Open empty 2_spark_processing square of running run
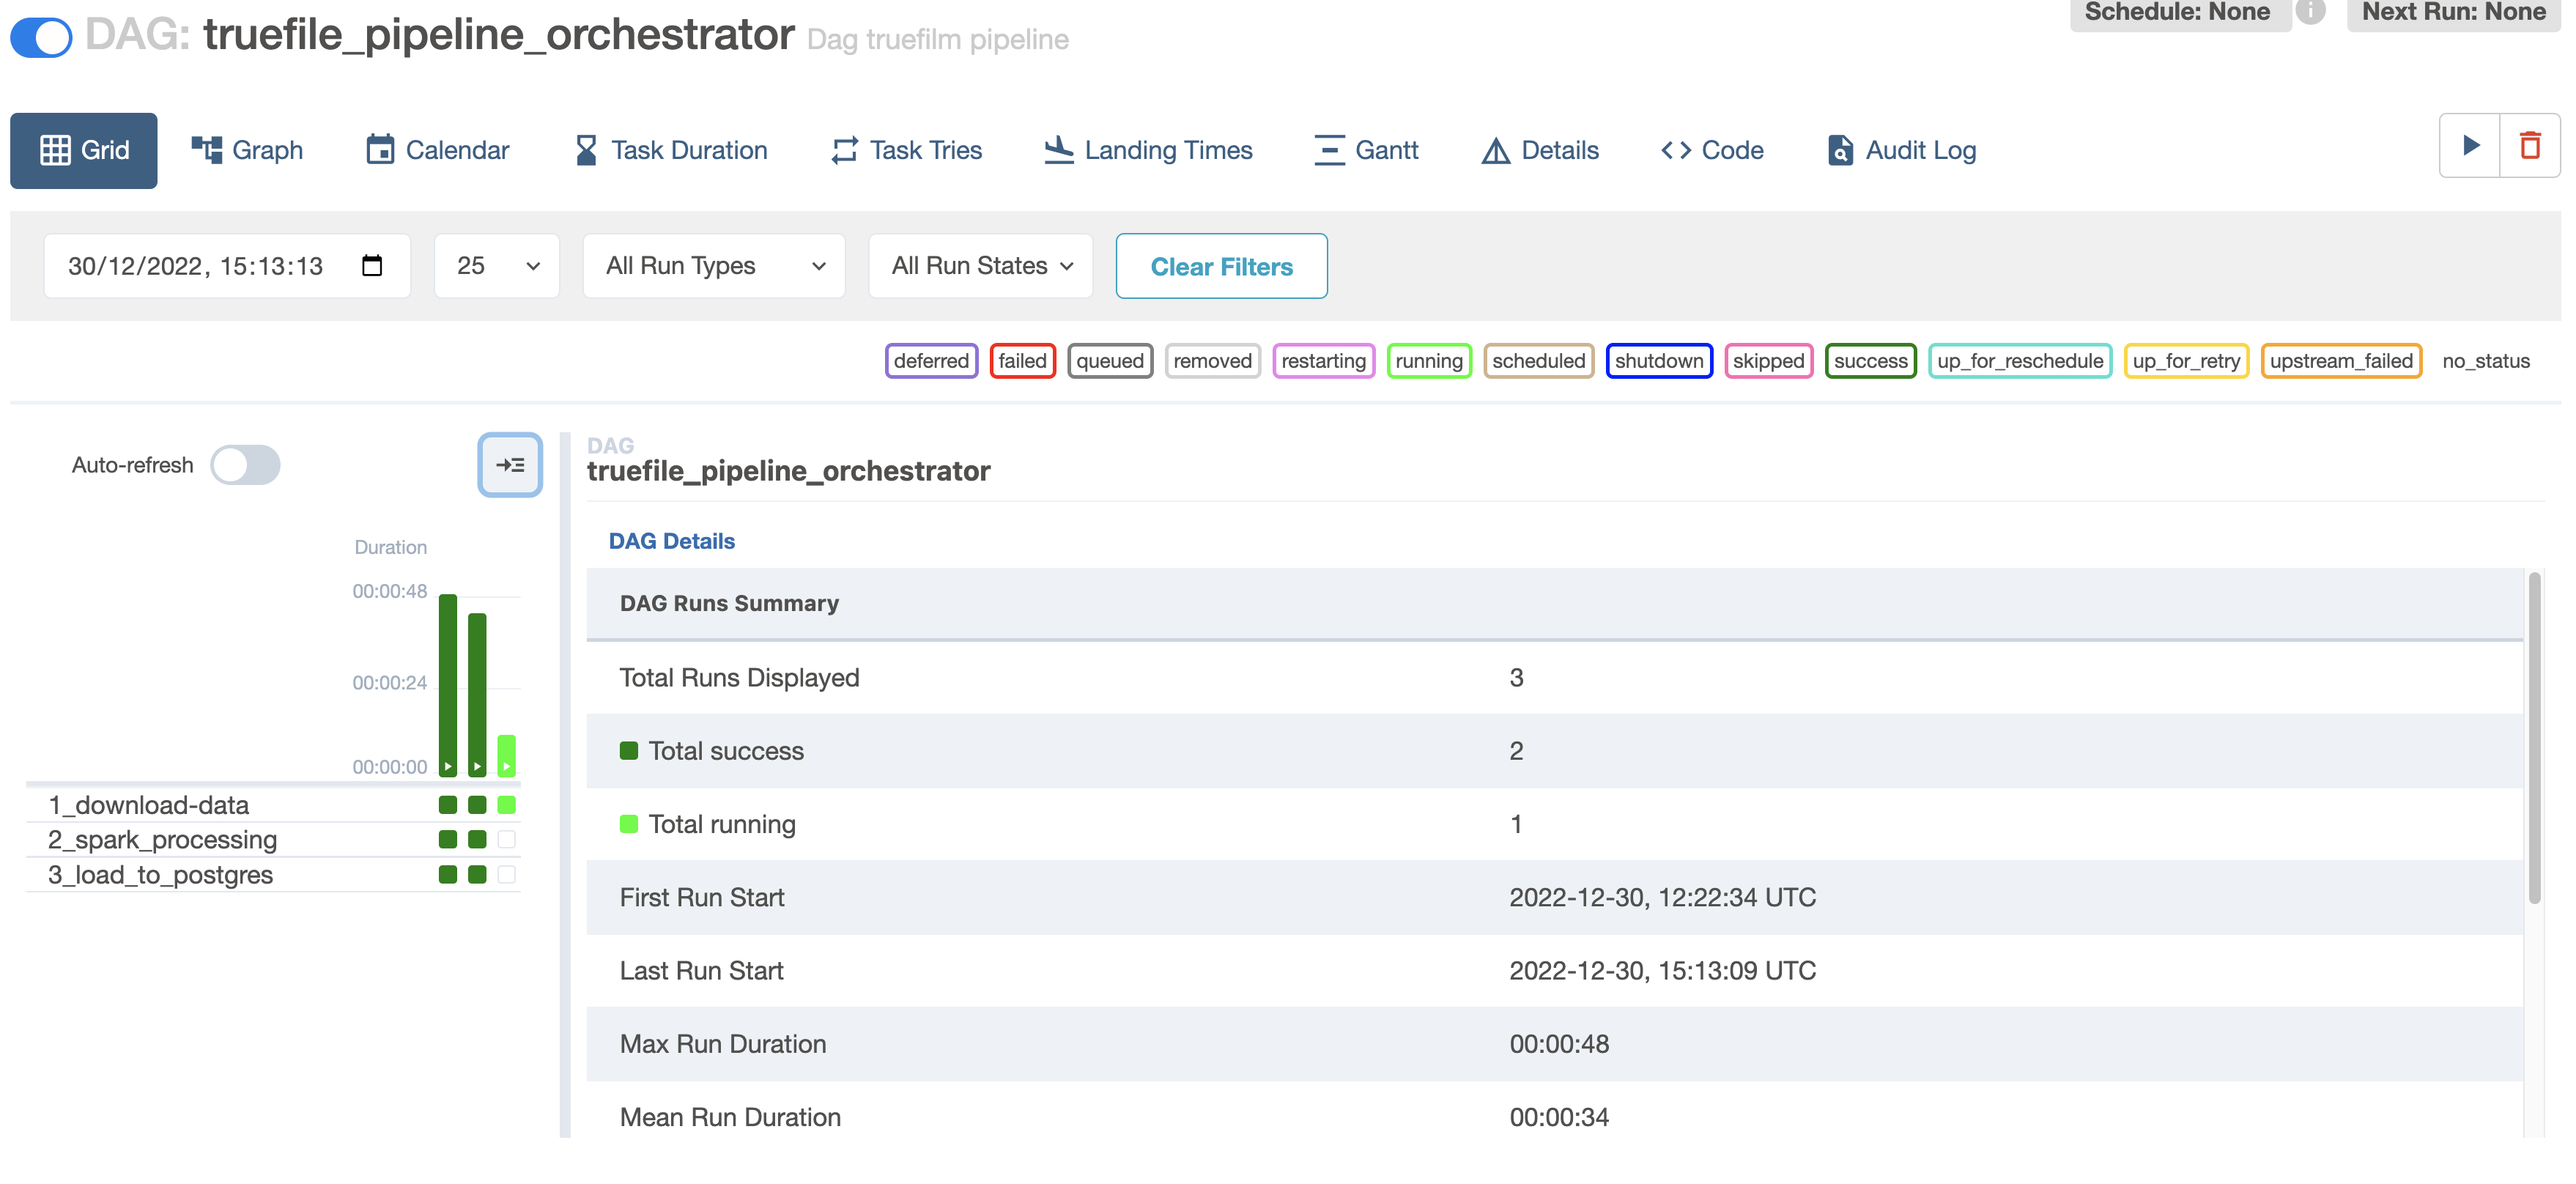 (x=507, y=839)
